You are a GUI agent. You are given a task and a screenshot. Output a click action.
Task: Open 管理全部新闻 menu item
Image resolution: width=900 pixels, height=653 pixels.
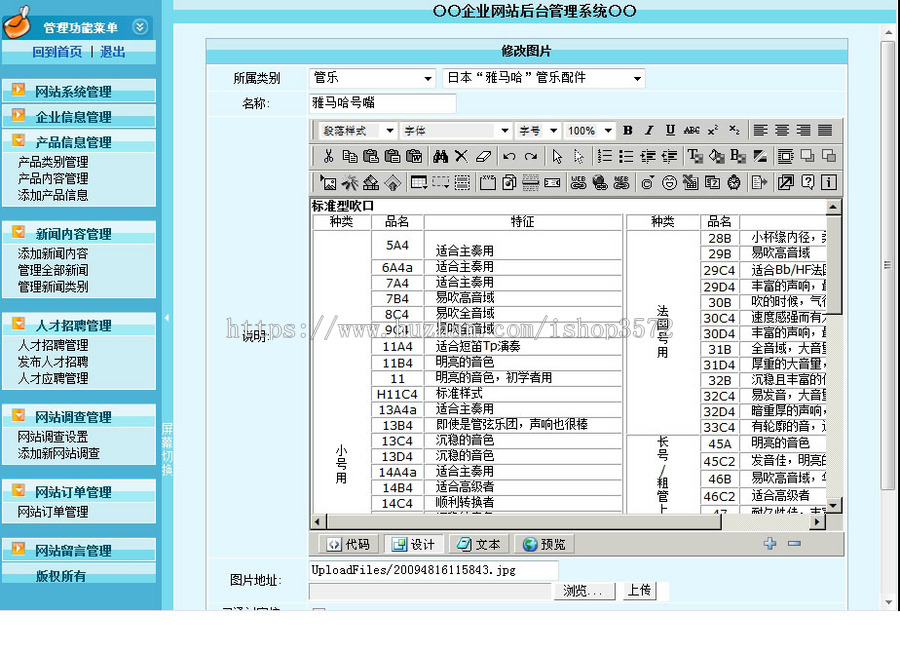click(x=53, y=270)
